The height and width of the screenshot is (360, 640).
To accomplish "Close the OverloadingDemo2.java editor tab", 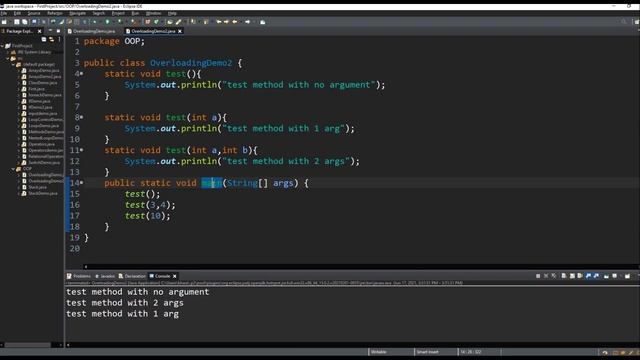I will pyautogui.click(x=180, y=31).
